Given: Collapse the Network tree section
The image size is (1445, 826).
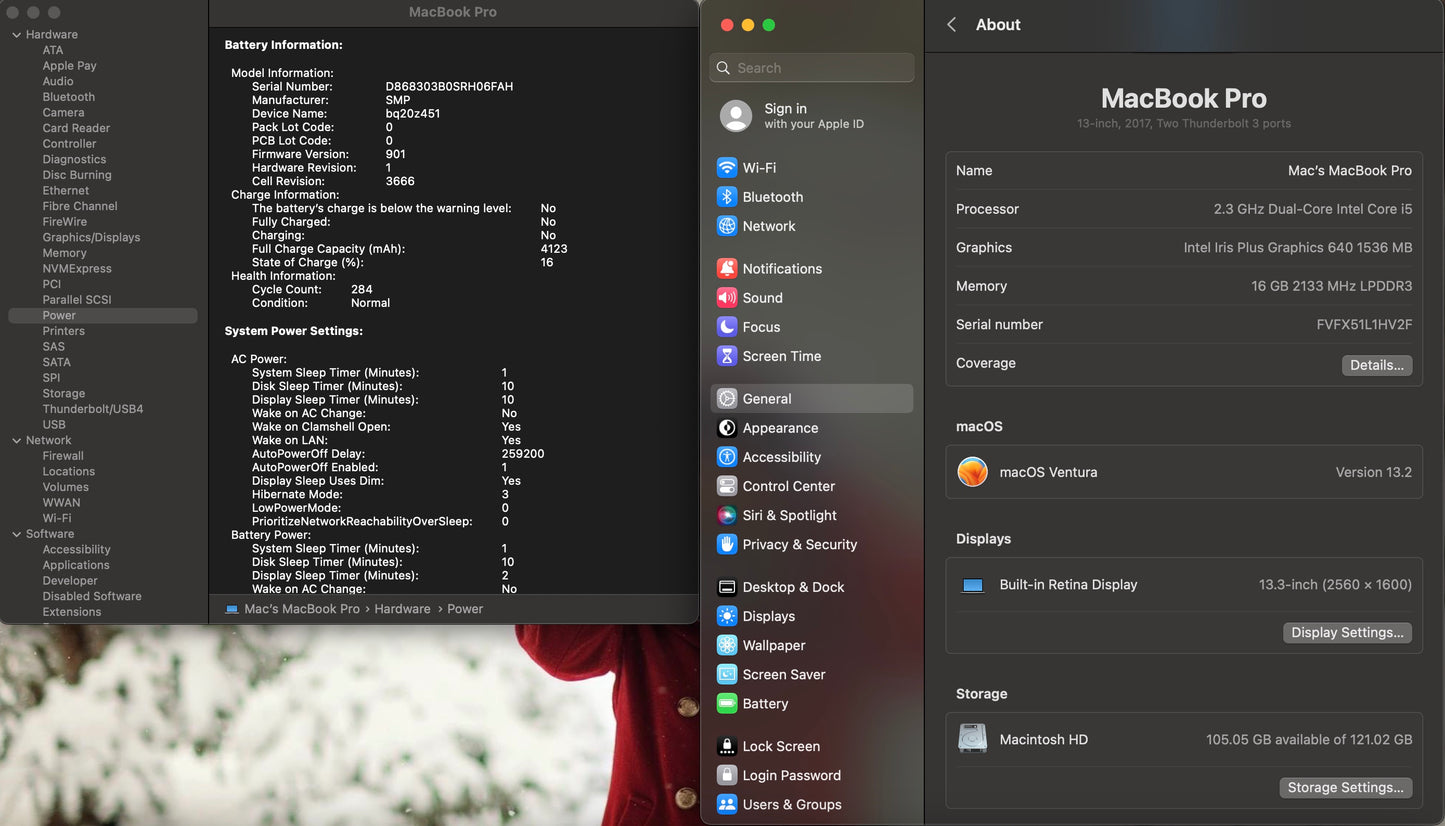Looking at the screenshot, I should [16, 441].
